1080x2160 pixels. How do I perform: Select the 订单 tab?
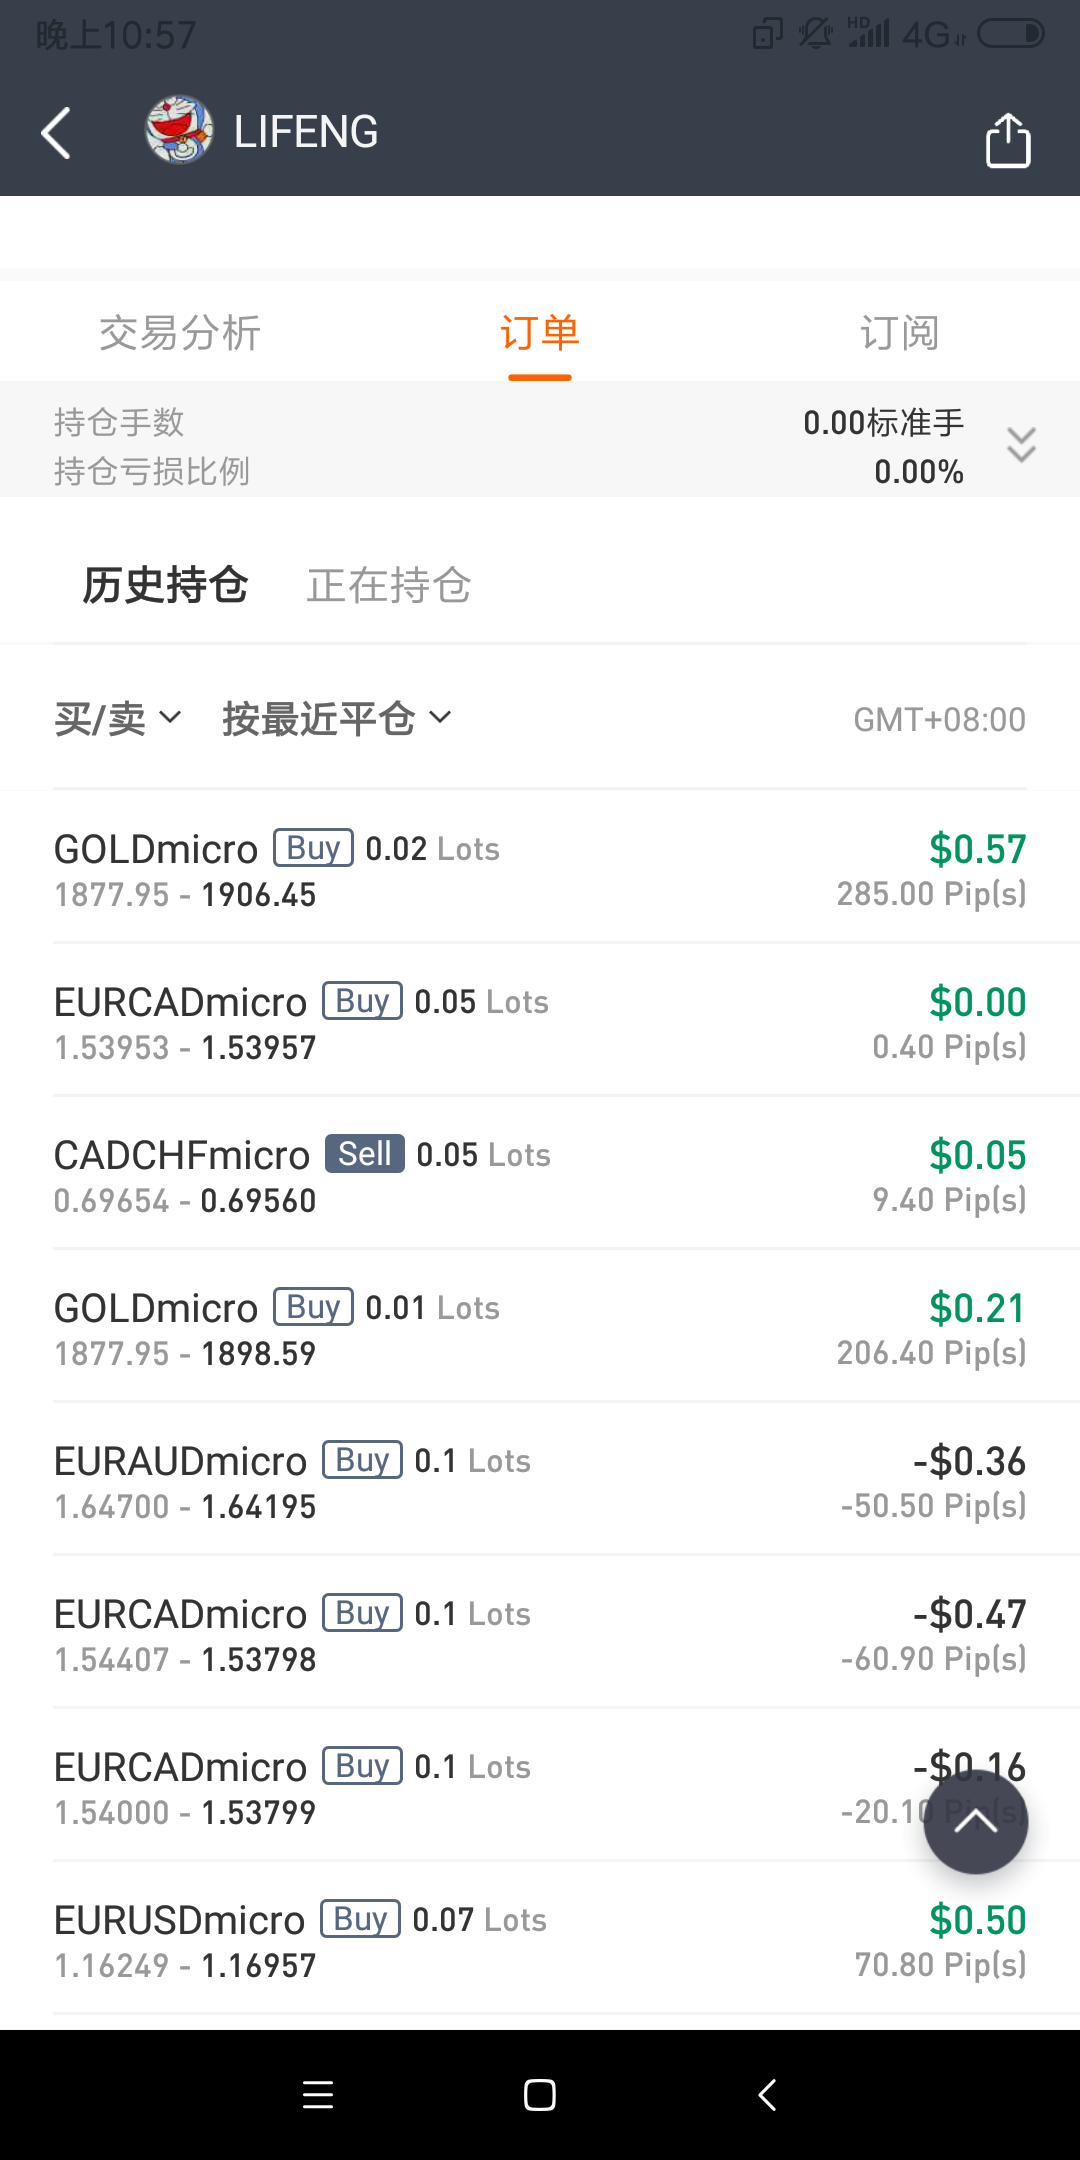coord(540,333)
